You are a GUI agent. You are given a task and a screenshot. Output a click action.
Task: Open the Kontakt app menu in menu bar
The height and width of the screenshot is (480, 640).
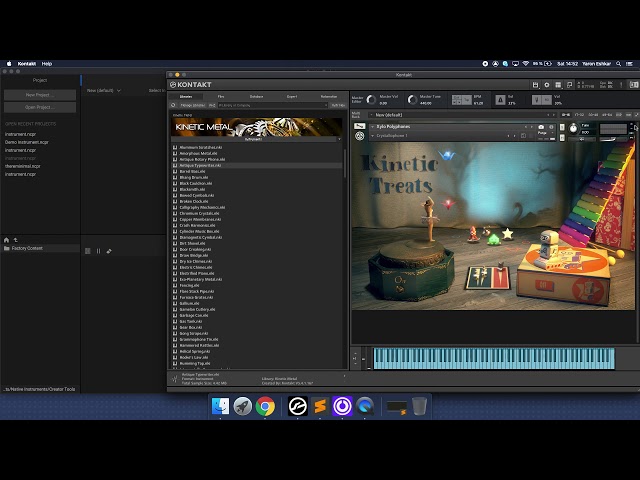[x=27, y=64]
